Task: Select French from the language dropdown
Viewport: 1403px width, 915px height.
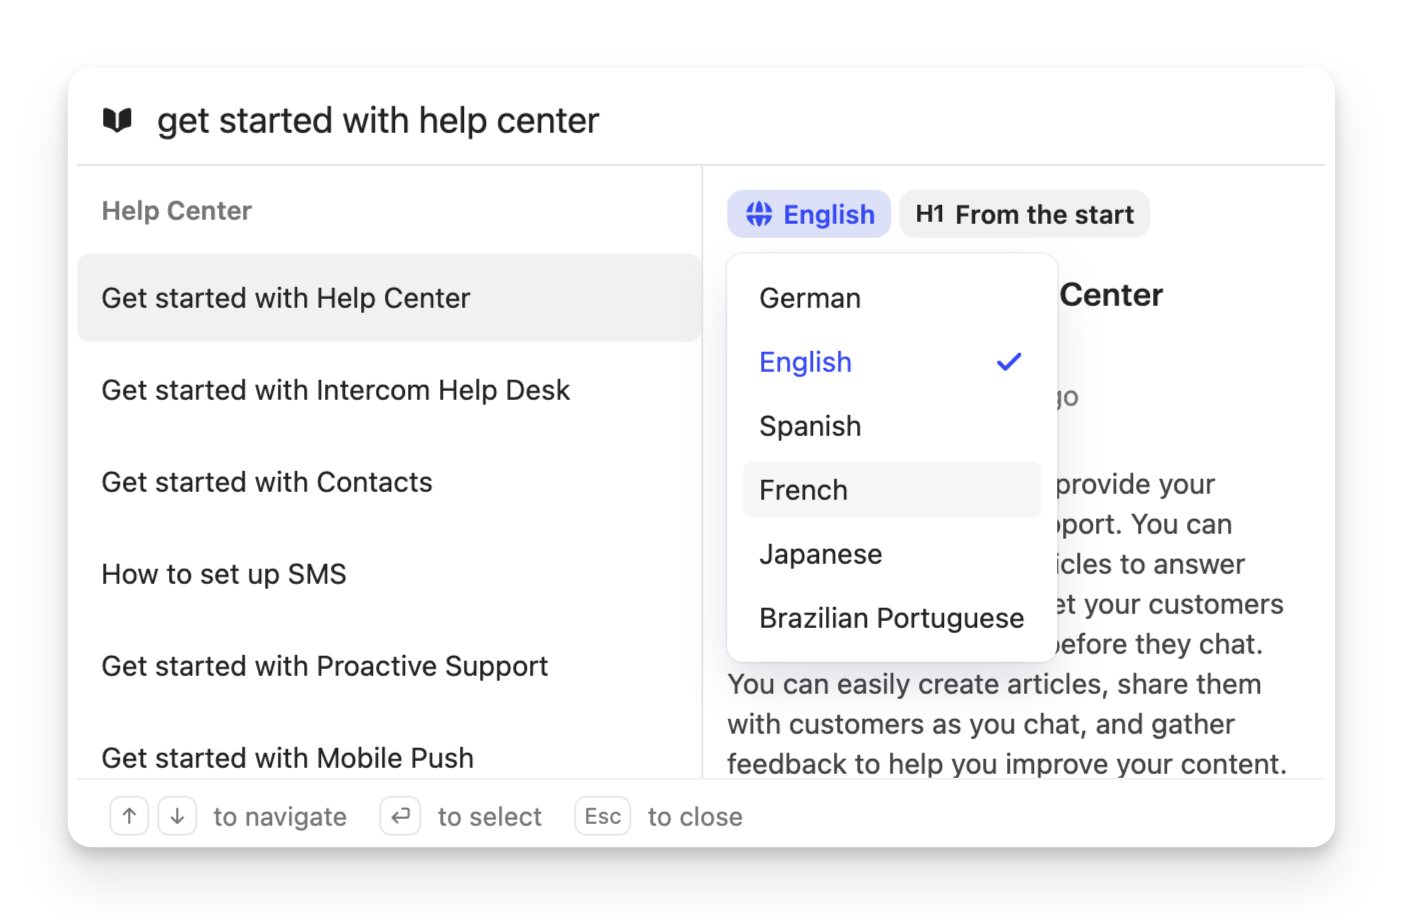Action: coord(804,490)
